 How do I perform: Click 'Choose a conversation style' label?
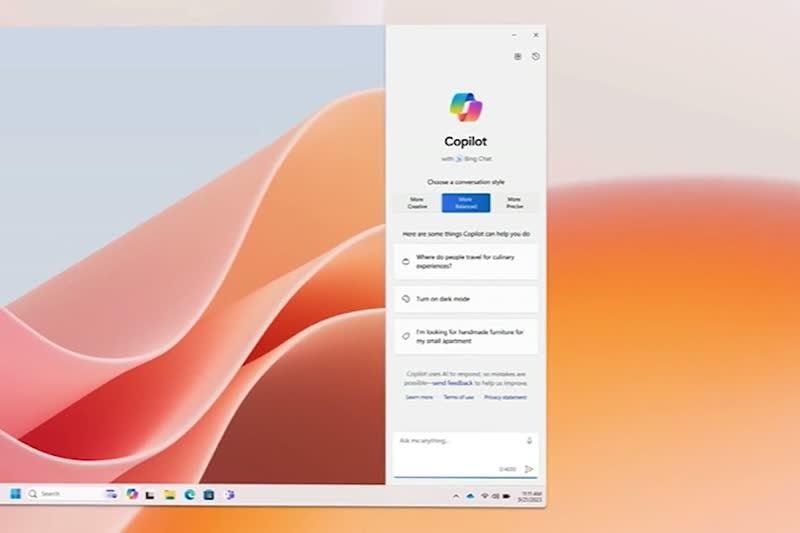point(466,182)
